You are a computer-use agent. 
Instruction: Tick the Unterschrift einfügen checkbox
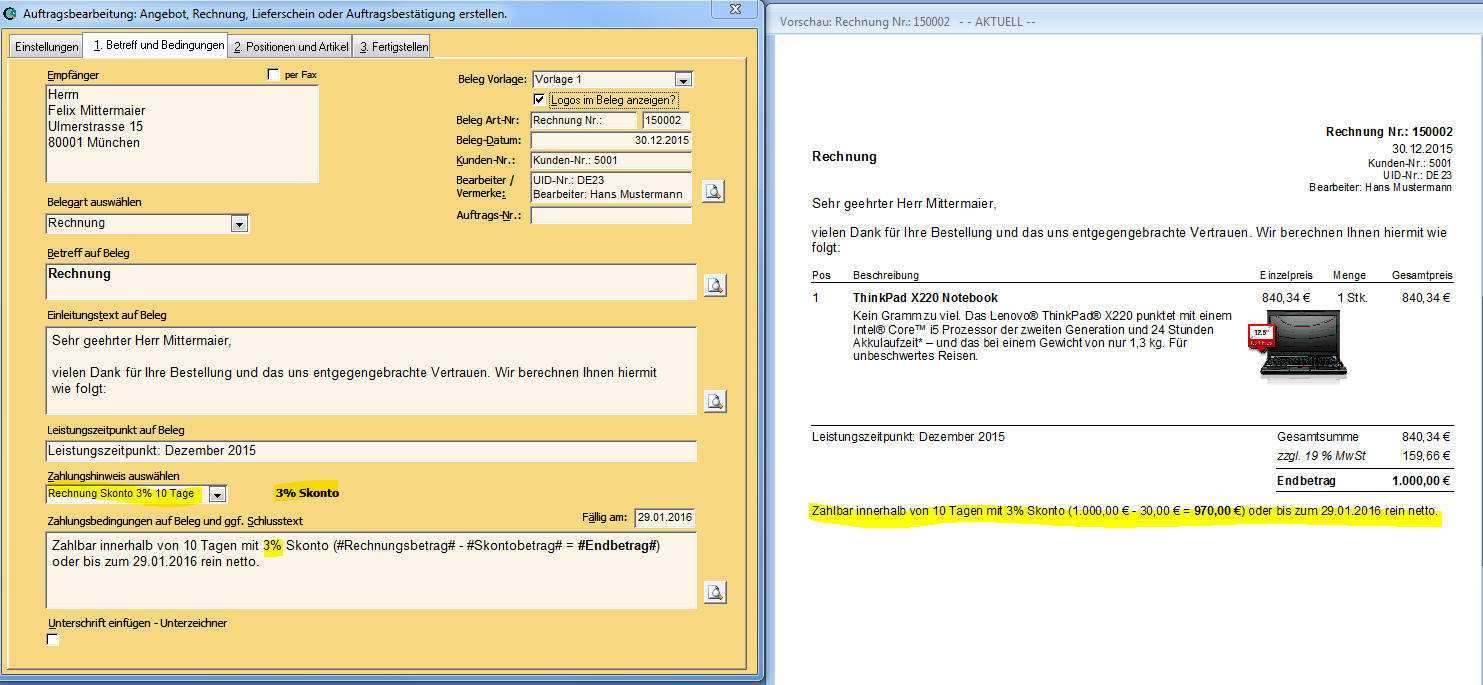click(53, 640)
